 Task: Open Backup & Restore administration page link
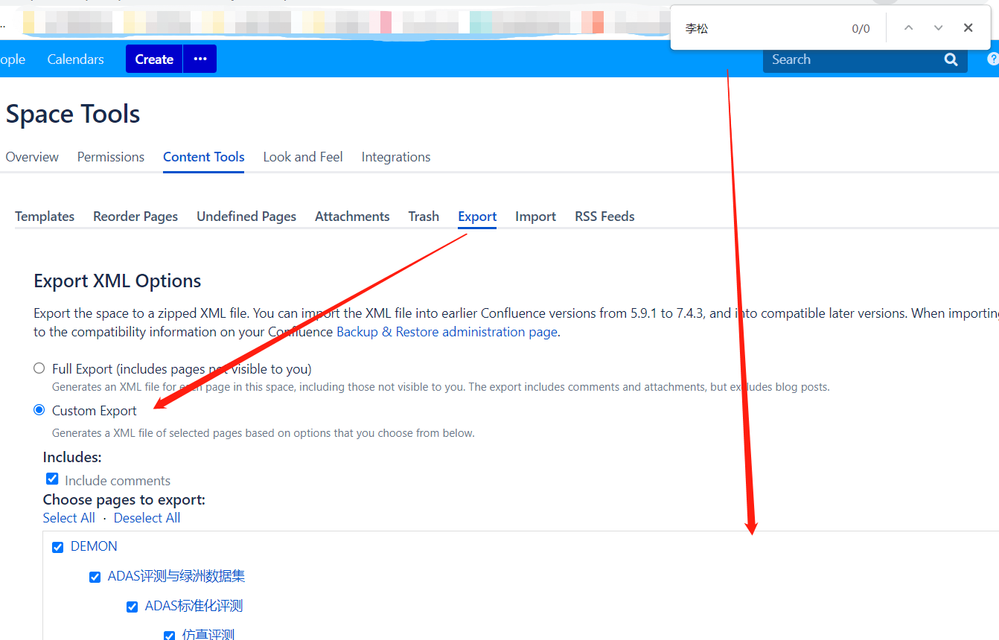pyautogui.click(x=447, y=332)
